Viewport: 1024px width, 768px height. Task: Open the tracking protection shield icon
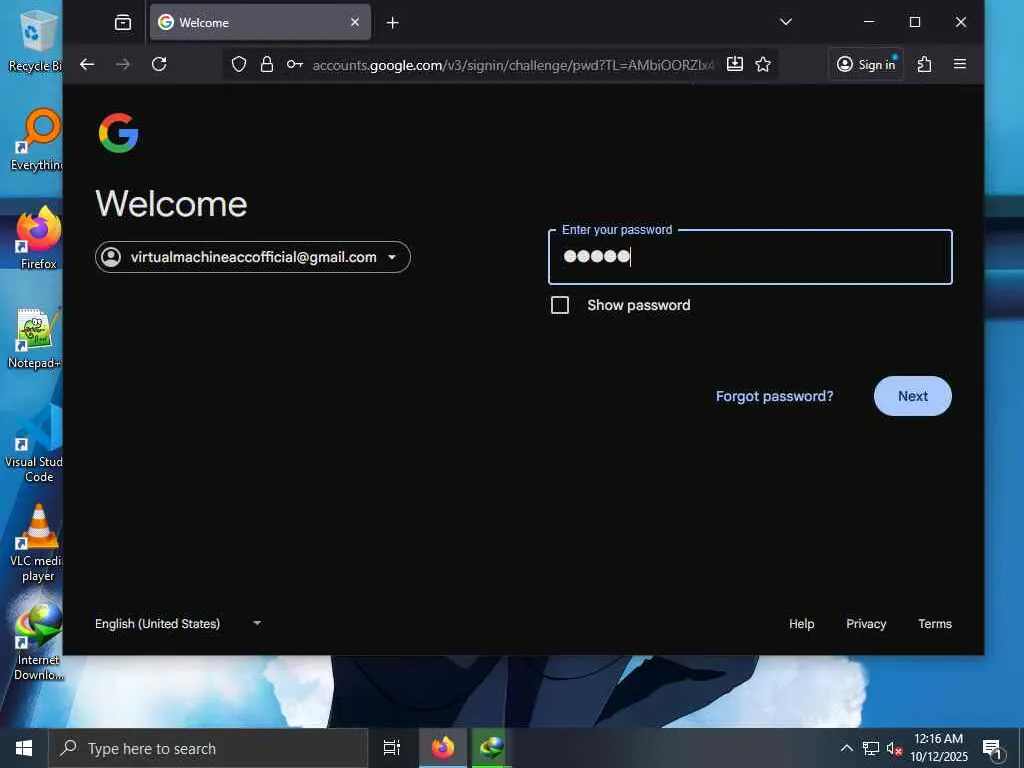[x=239, y=64]
